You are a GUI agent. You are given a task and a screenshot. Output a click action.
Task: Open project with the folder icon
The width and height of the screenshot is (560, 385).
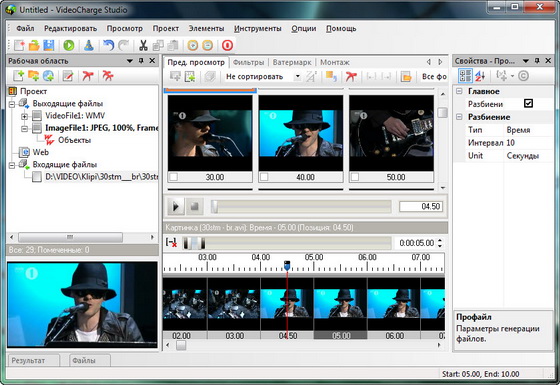coord(34,45)
